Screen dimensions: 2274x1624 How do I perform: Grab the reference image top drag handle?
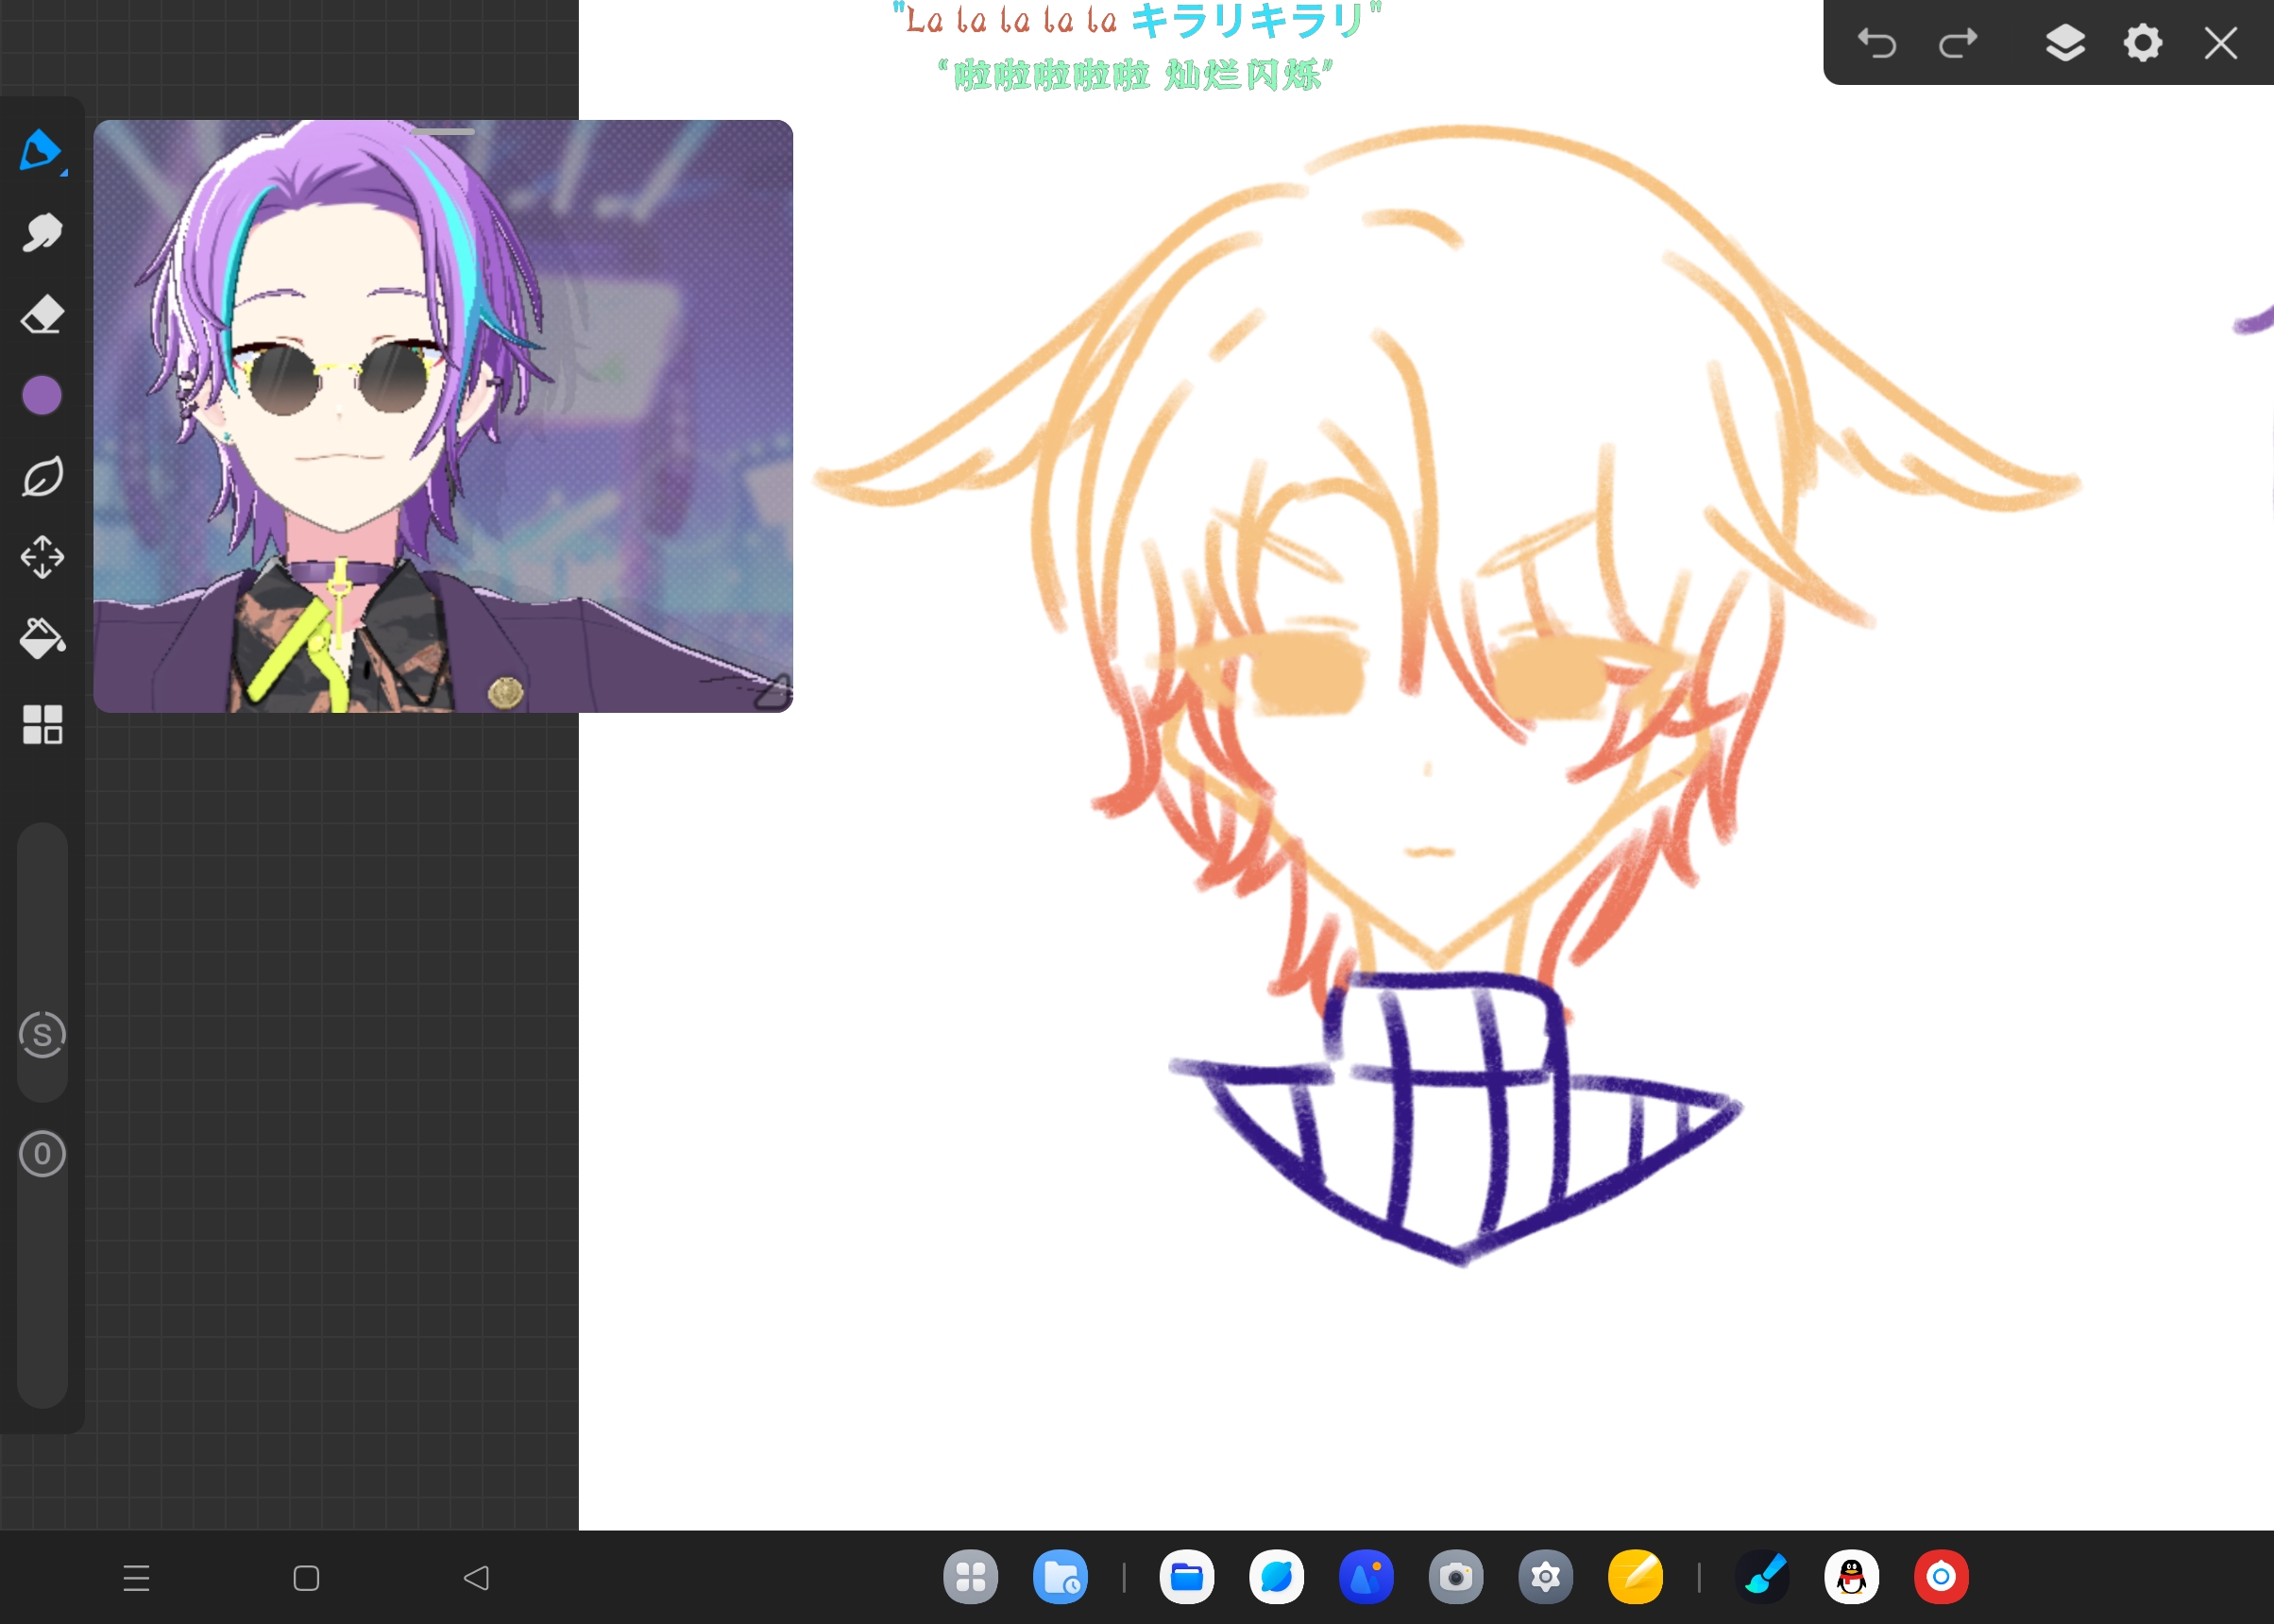(442, 132)
